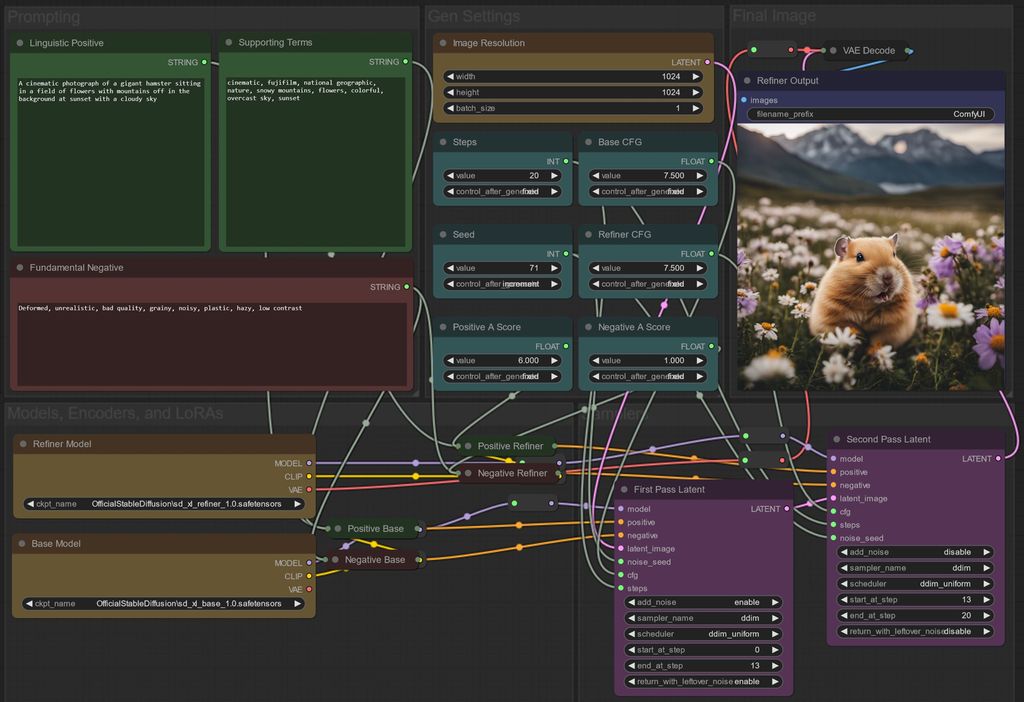1024x702 pixels.
Task: Toggle add_noise setting in Second Pass Latent
Action: pos(915,552)
